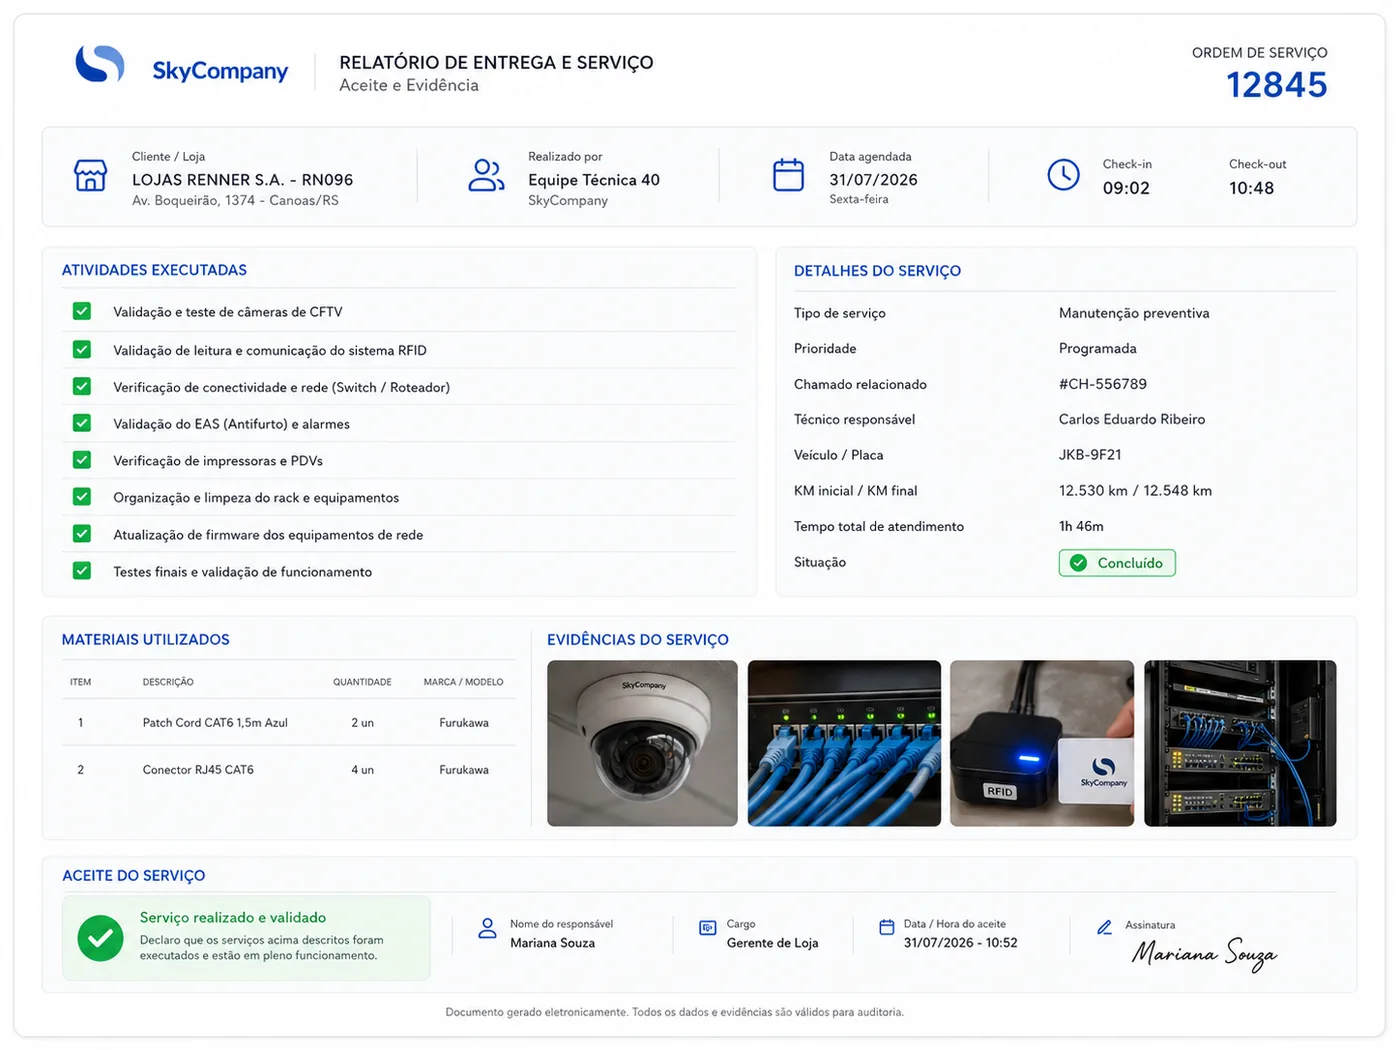The height and width of the screenshot is (1050, 1400).
Task: Click the clock icon beside Check-in
Action: (x=1063, y=175)
